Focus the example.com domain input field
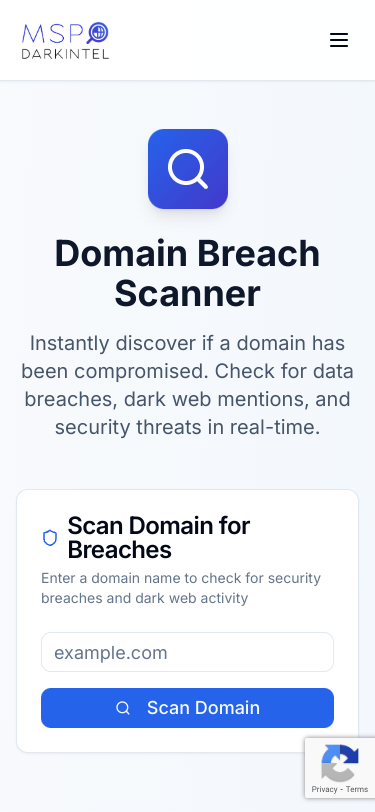Viewport: 375px width, 812px height. [x=188, y=652]
